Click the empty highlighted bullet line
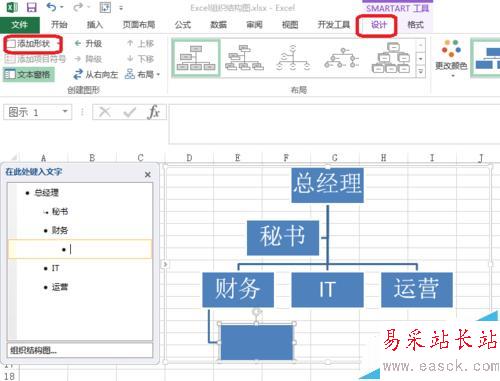Screen dimensions: 500x381 pos(80,249)
